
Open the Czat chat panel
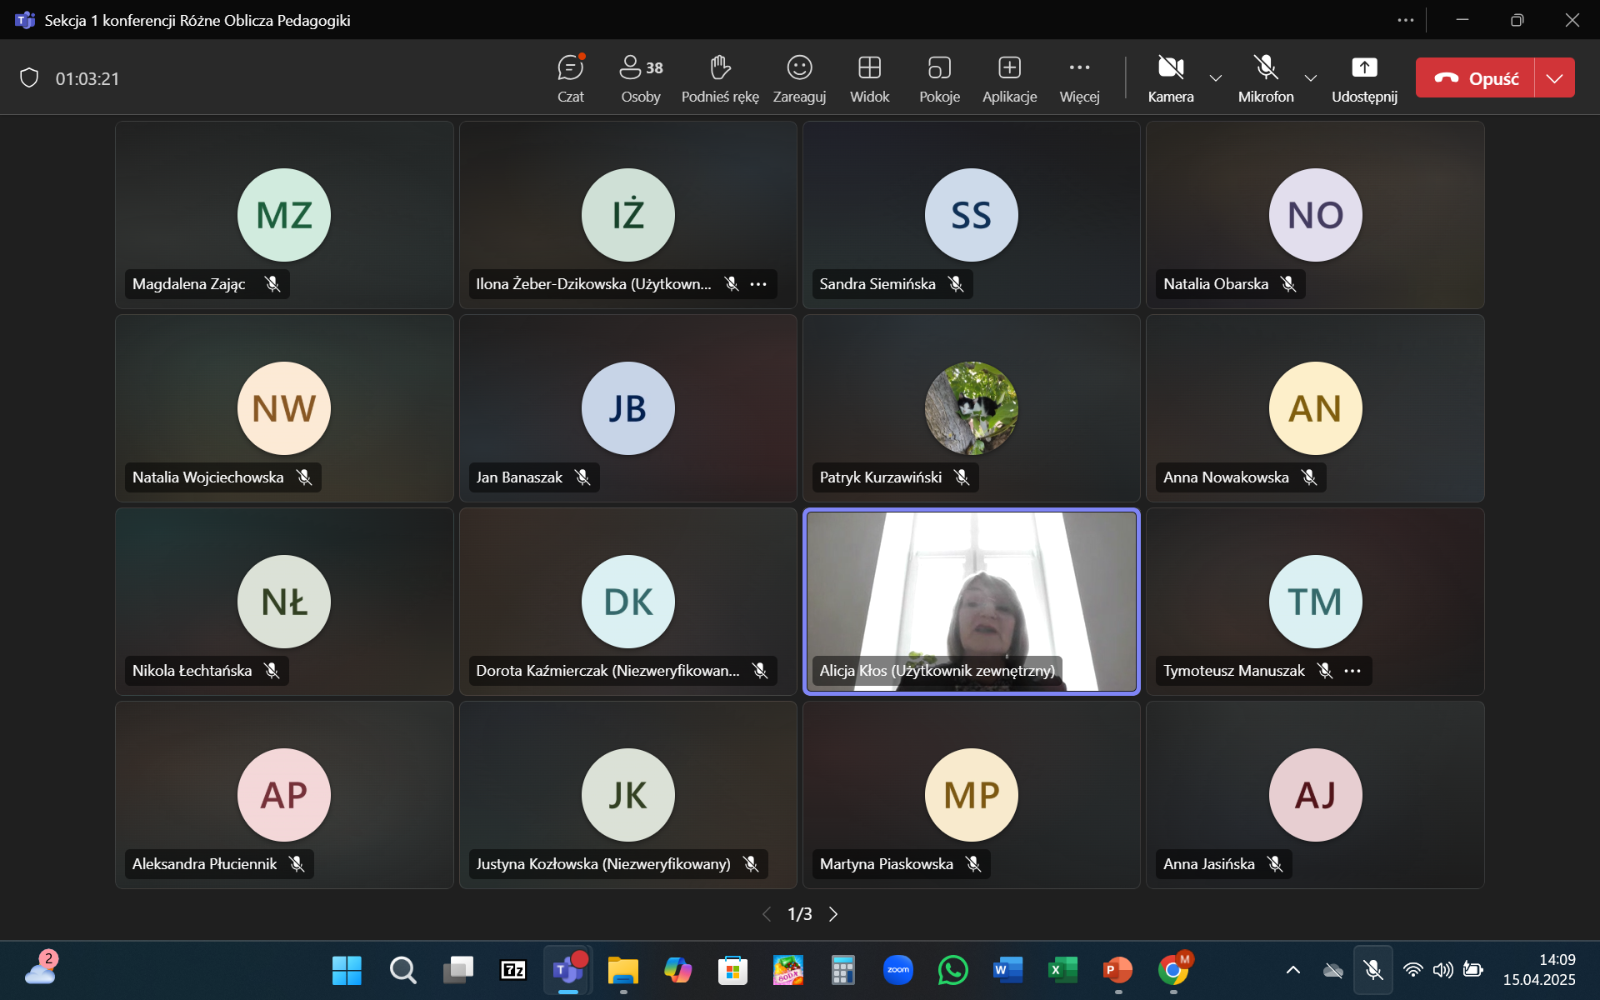[570, 78]
